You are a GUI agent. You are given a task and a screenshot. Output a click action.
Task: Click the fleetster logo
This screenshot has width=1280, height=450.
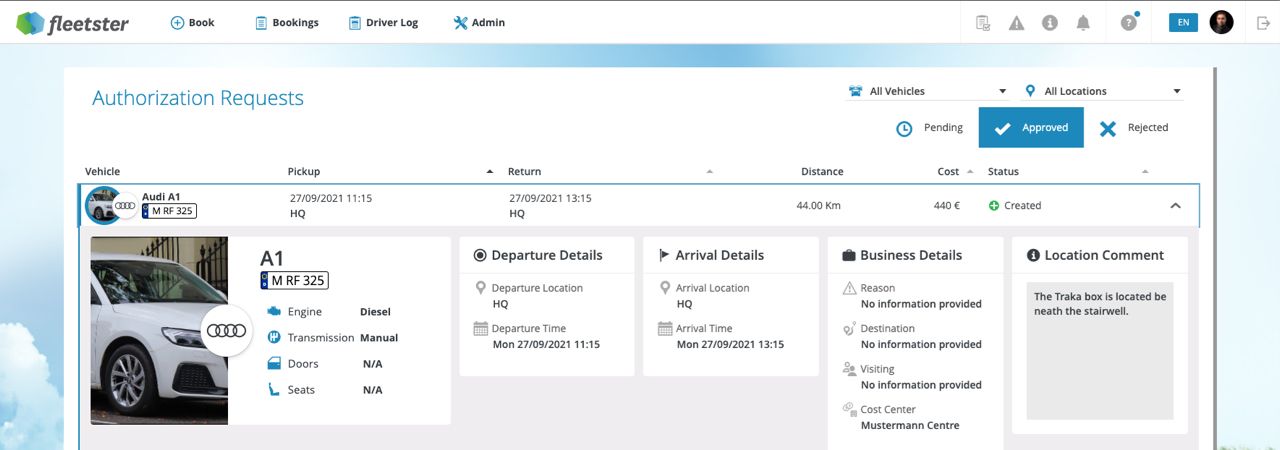[x=73, y=22]
